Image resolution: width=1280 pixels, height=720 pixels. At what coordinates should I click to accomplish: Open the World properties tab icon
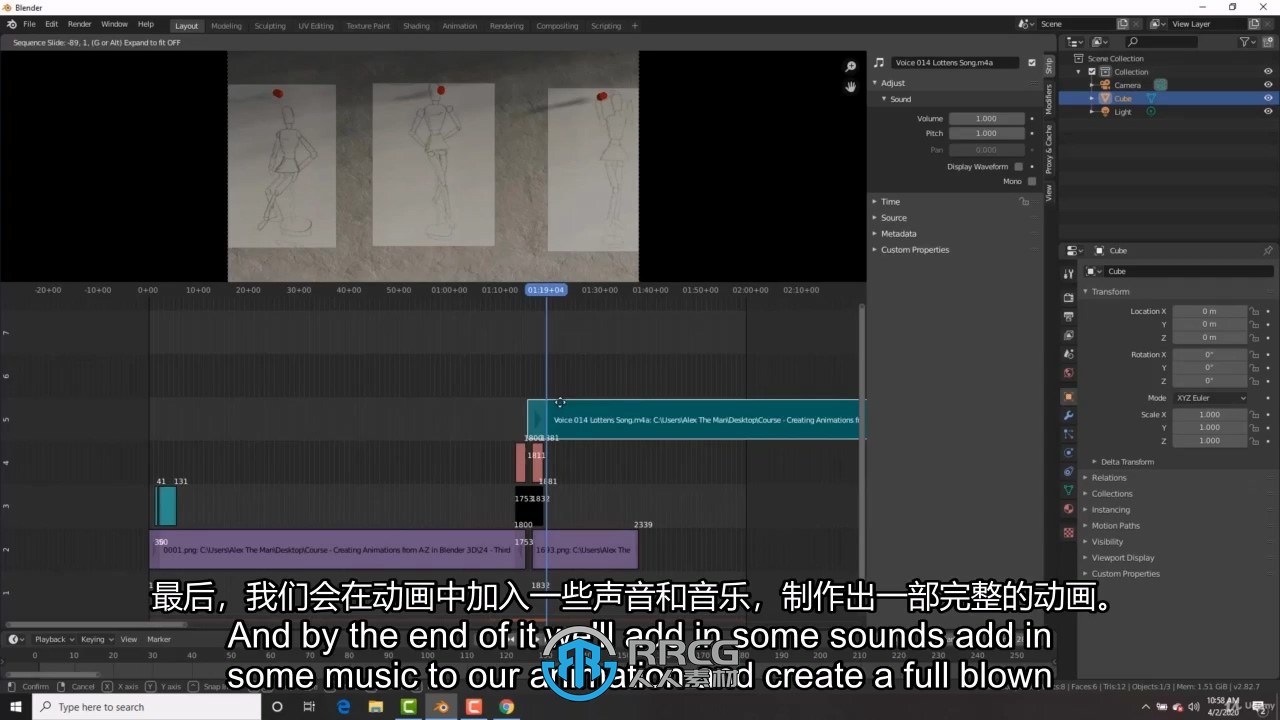point(1068,373)
